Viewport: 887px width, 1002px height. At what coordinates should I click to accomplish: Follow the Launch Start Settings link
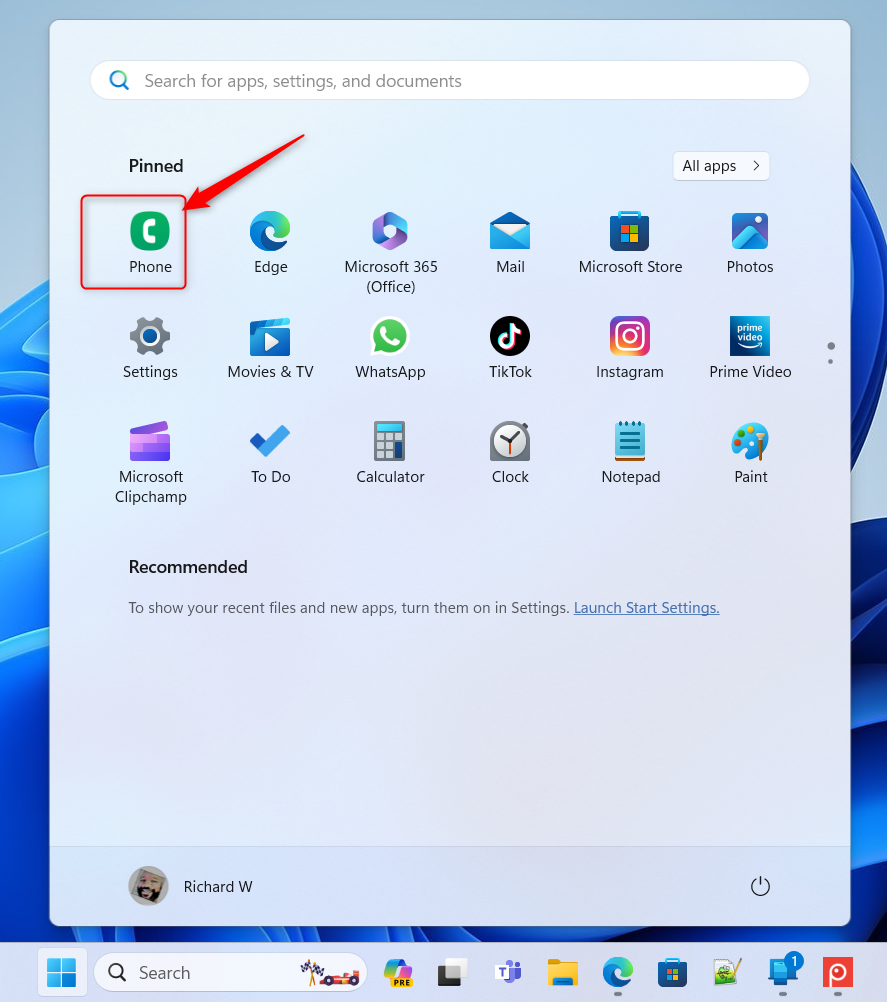[x=646, y=608]
